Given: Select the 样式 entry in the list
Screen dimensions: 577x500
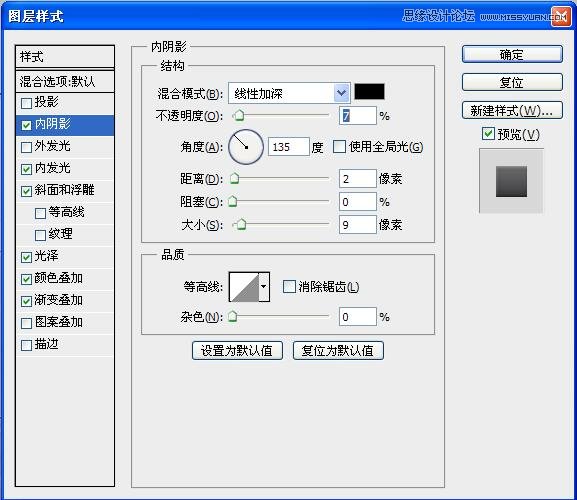Looking at the screenshot, I should [x=65, y=57].
